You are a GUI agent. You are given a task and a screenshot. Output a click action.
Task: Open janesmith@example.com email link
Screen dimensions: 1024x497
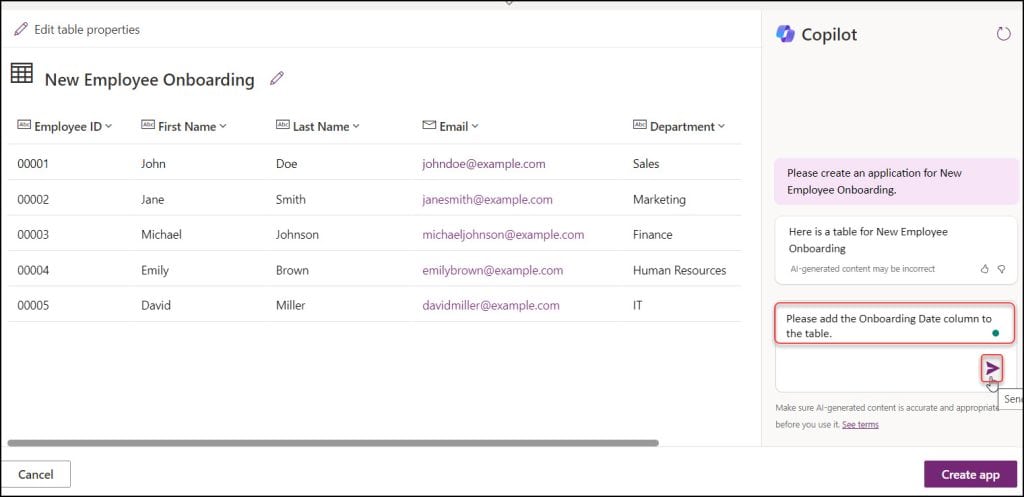[487, 199]
